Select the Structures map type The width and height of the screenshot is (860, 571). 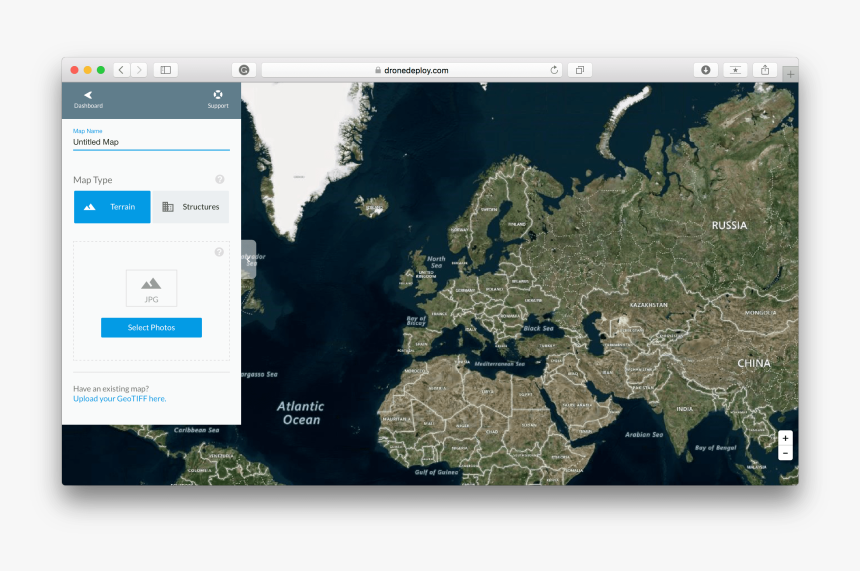pyautogui.click(x=190, y=207)
